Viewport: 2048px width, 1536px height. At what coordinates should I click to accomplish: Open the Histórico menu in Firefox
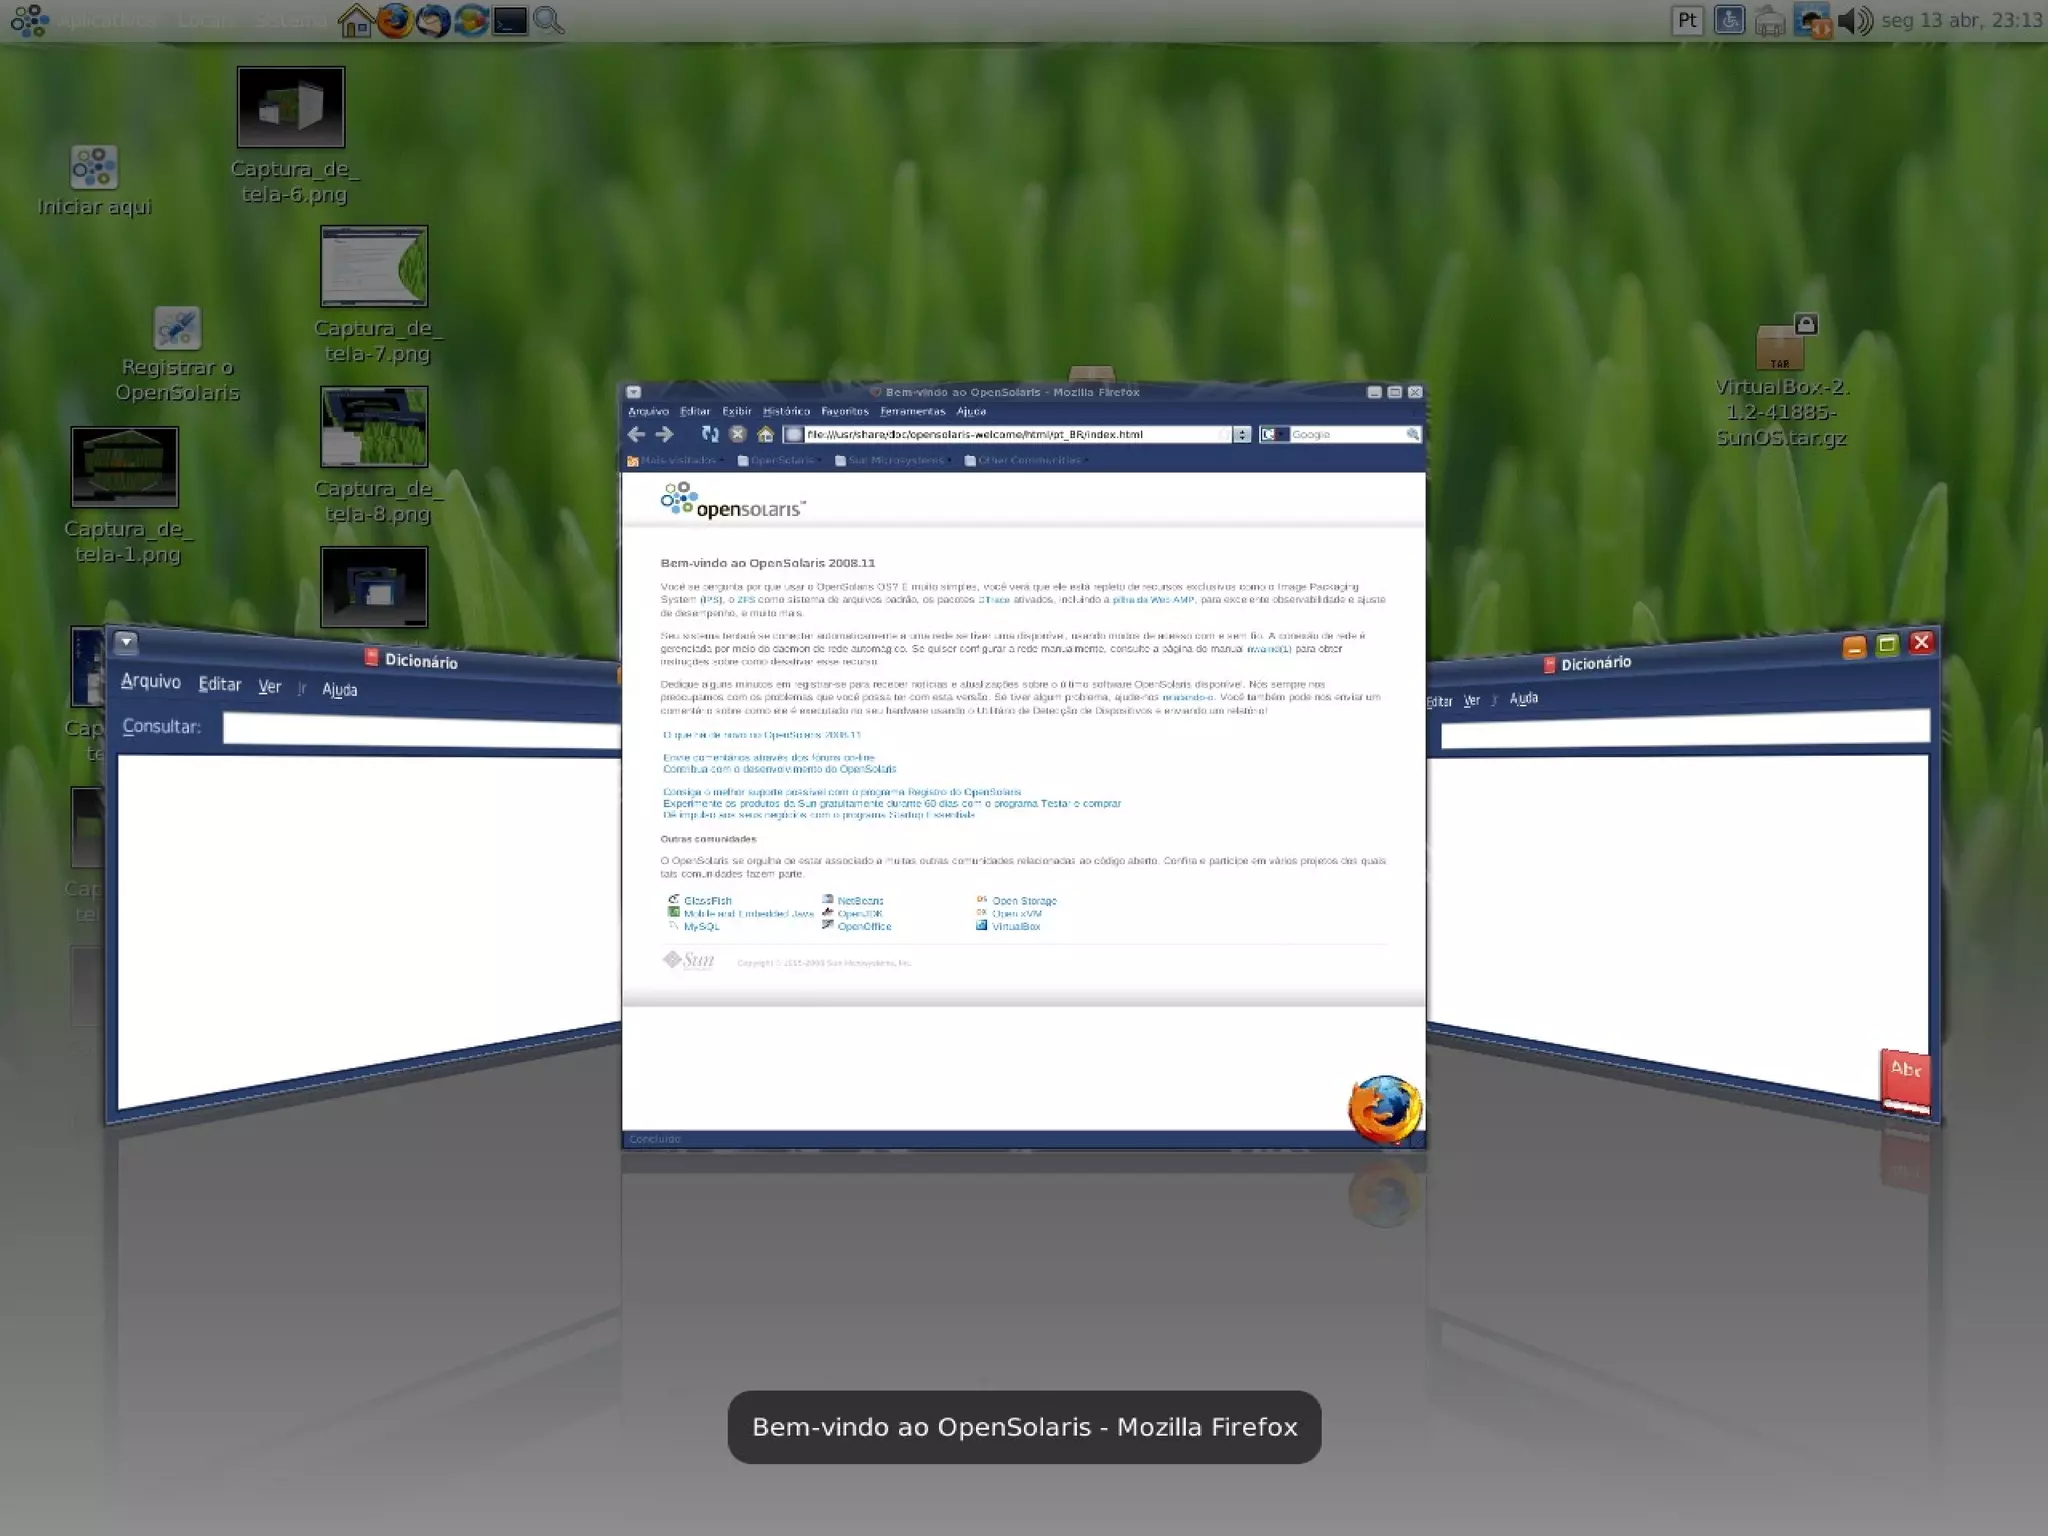point(786,411)
